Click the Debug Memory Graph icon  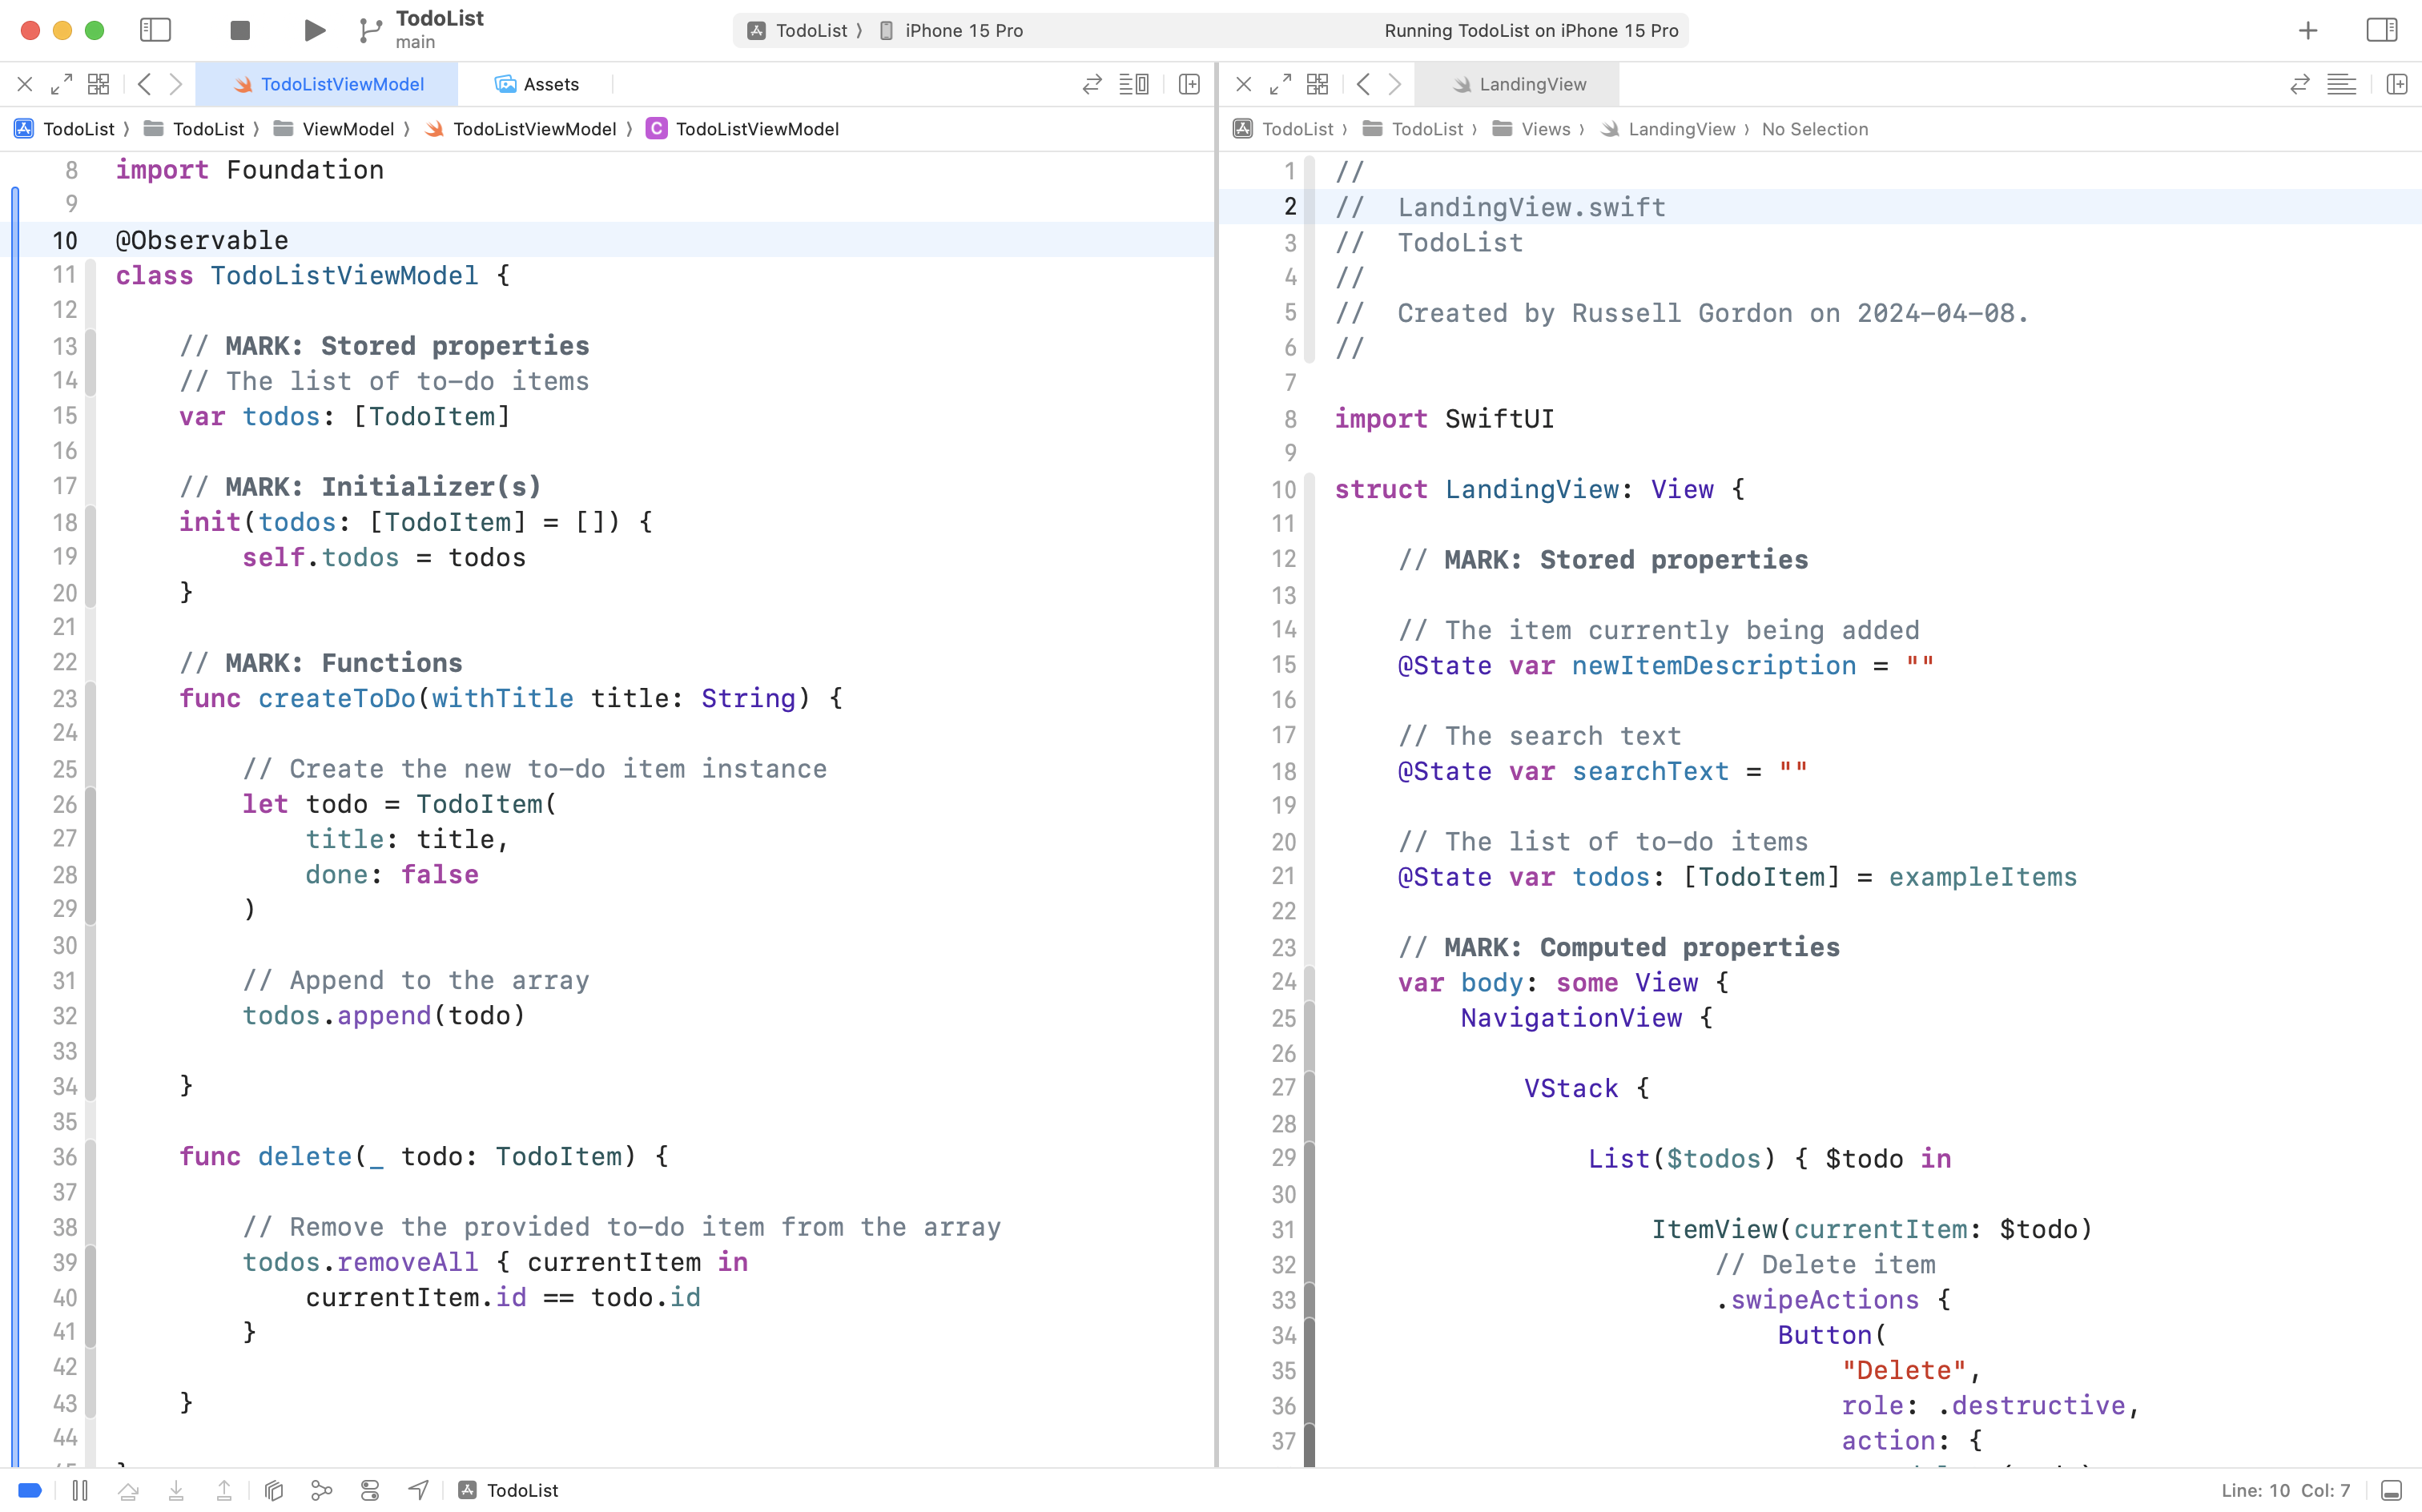click(322, 1490)
